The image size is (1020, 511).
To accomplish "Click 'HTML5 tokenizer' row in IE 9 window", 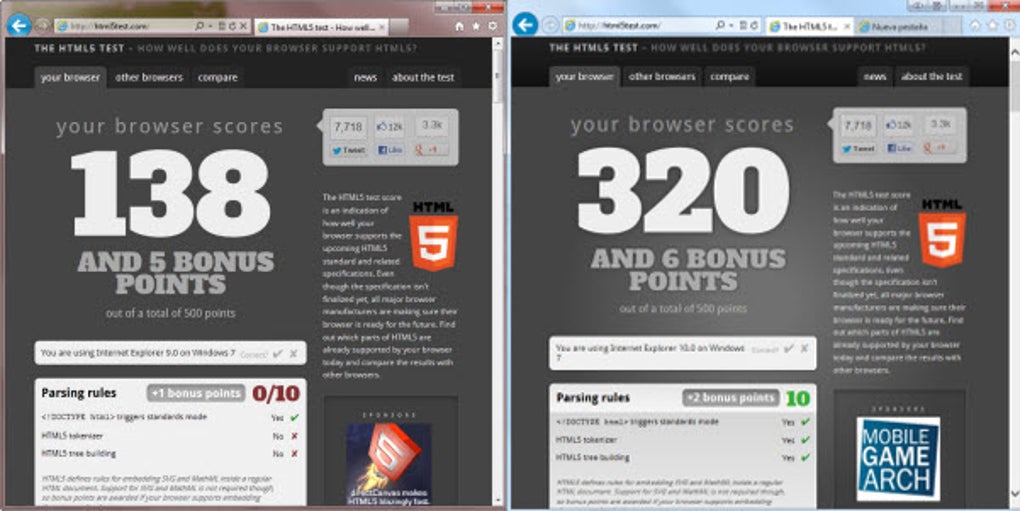I will 170,436.
